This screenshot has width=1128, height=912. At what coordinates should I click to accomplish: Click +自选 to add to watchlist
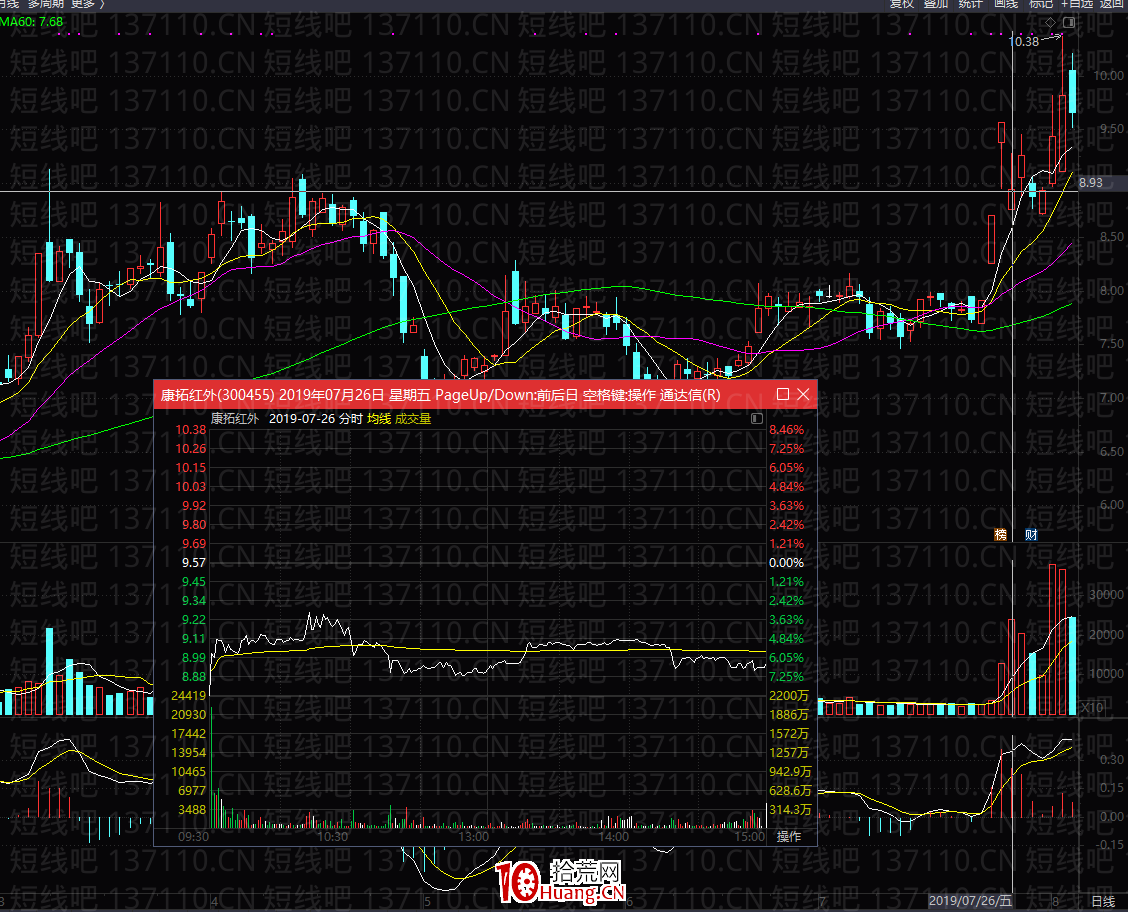pos(1077,4)
